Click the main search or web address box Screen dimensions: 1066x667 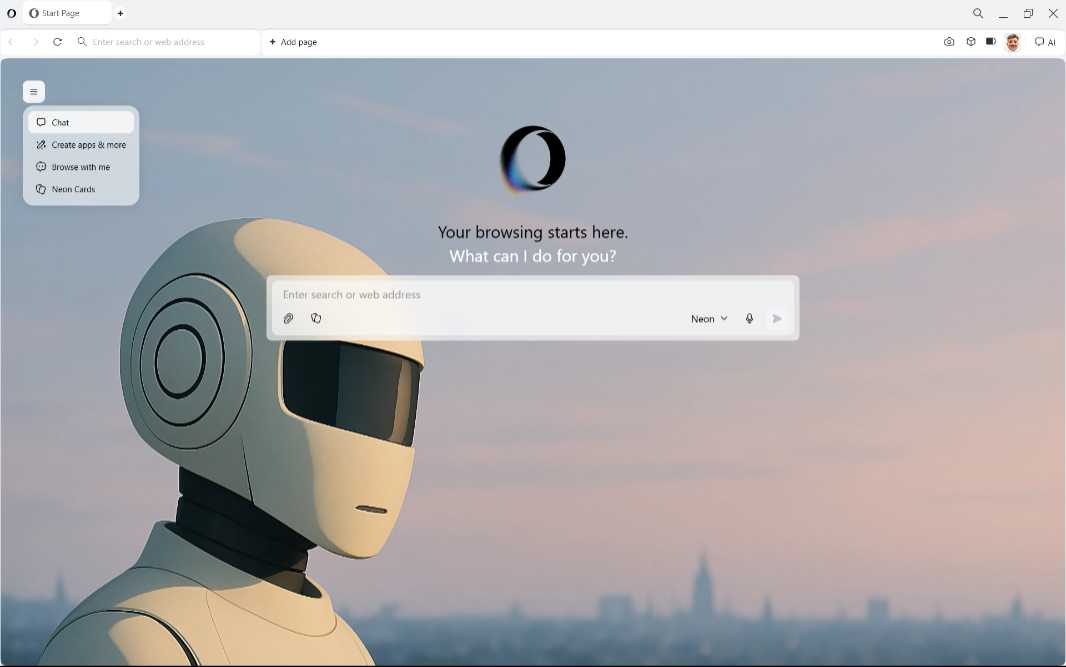click(x=532, y=295)
